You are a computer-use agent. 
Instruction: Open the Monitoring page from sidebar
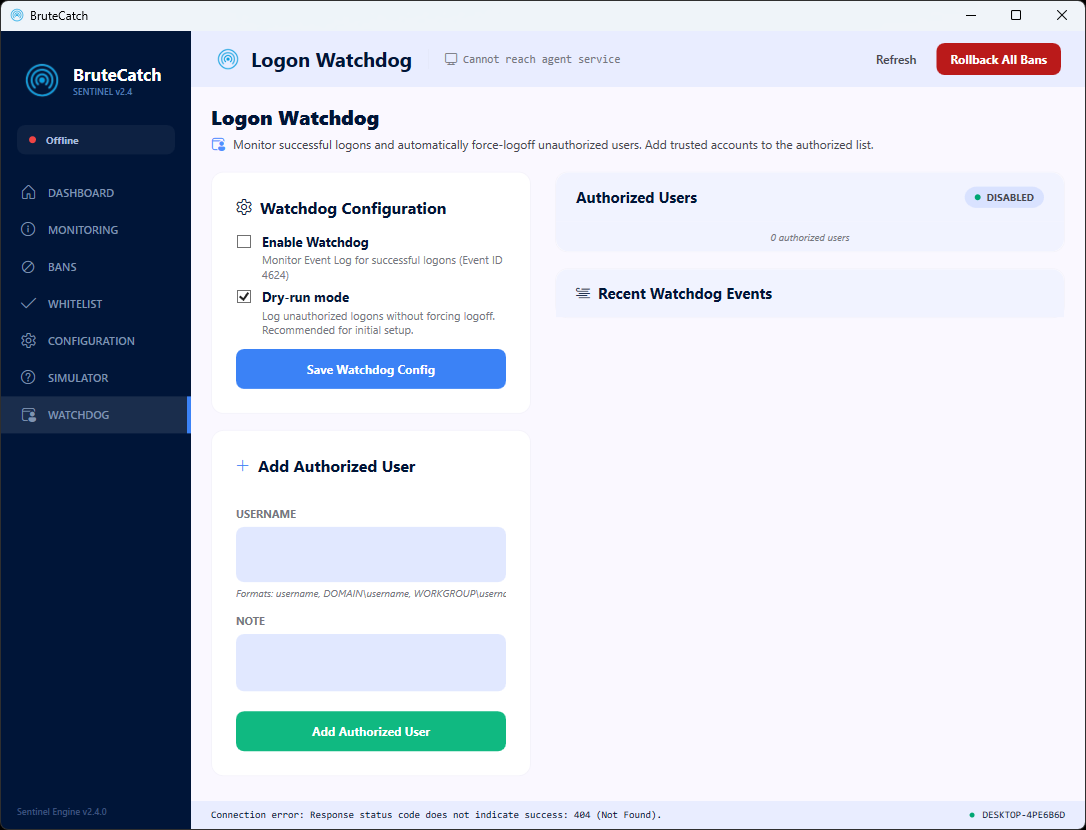pos(83,230)
